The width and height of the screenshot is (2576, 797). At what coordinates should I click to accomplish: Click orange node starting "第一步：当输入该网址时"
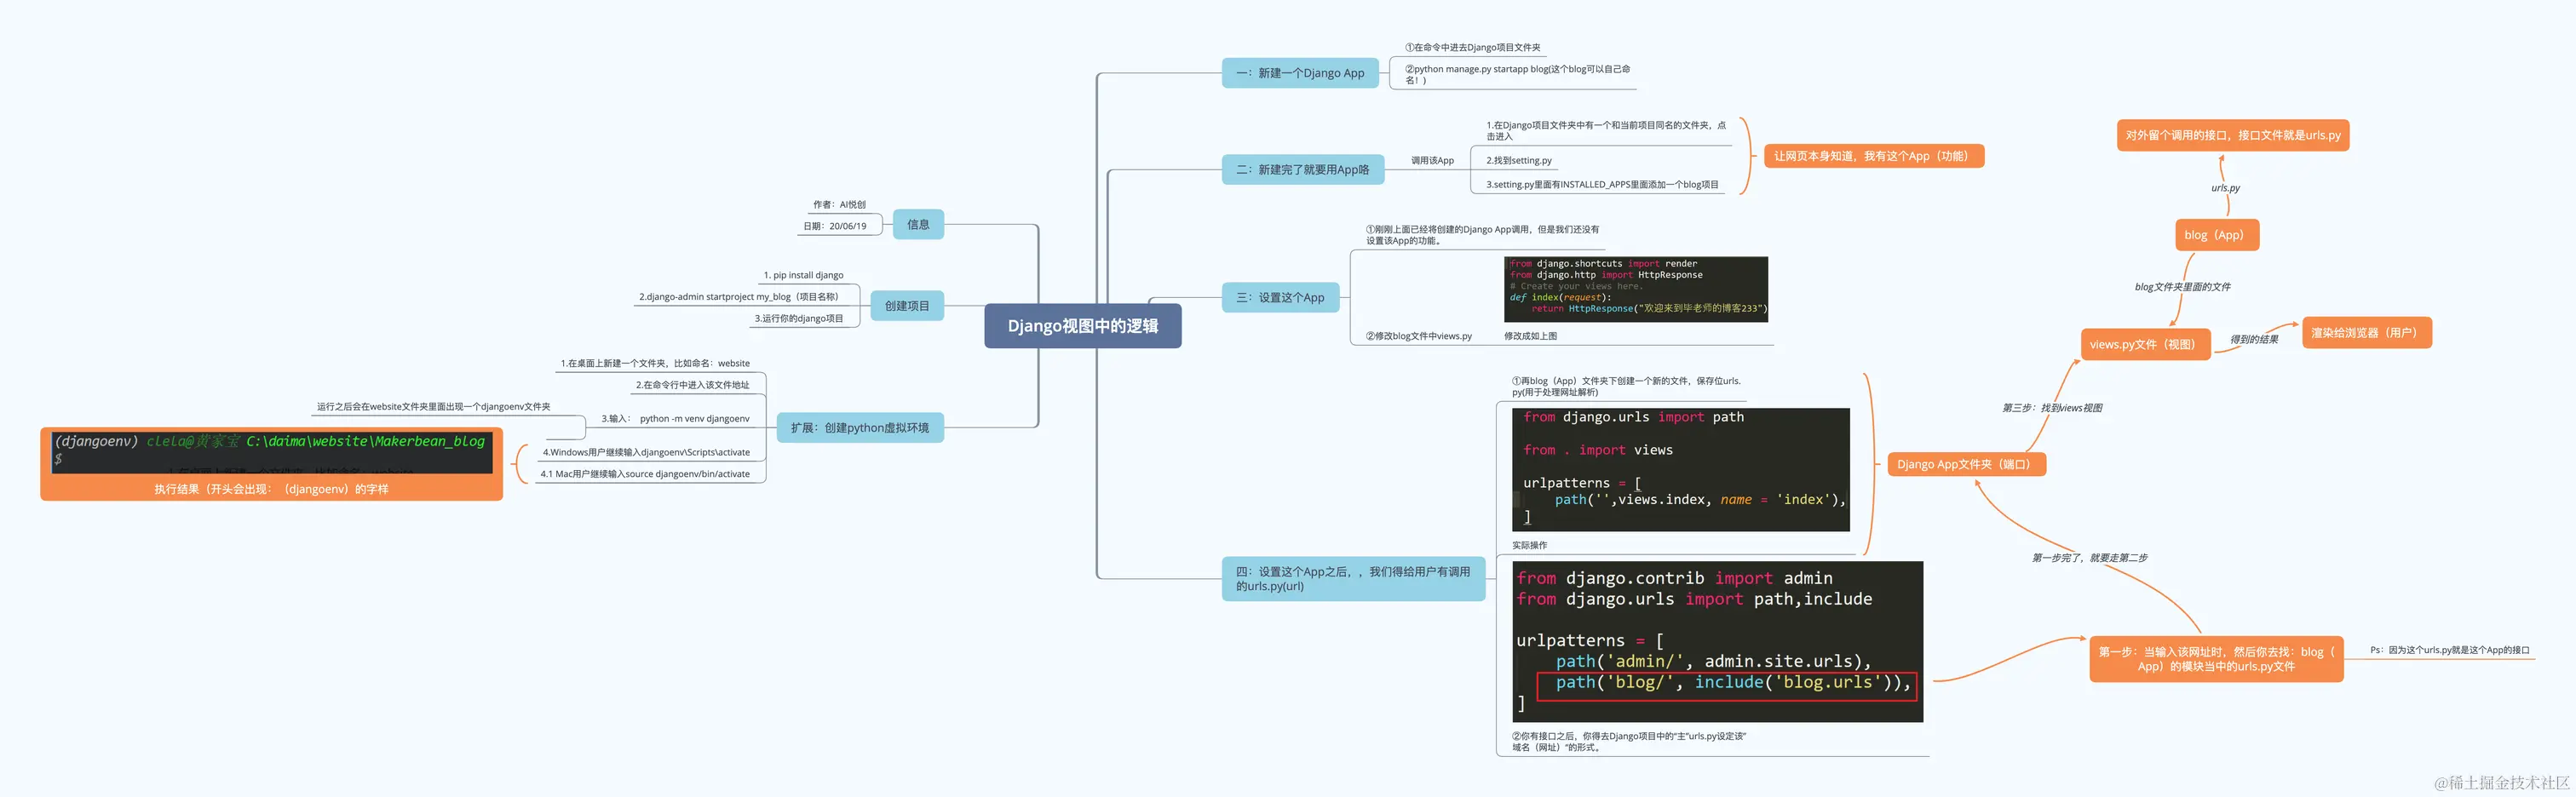[2216, 659]
